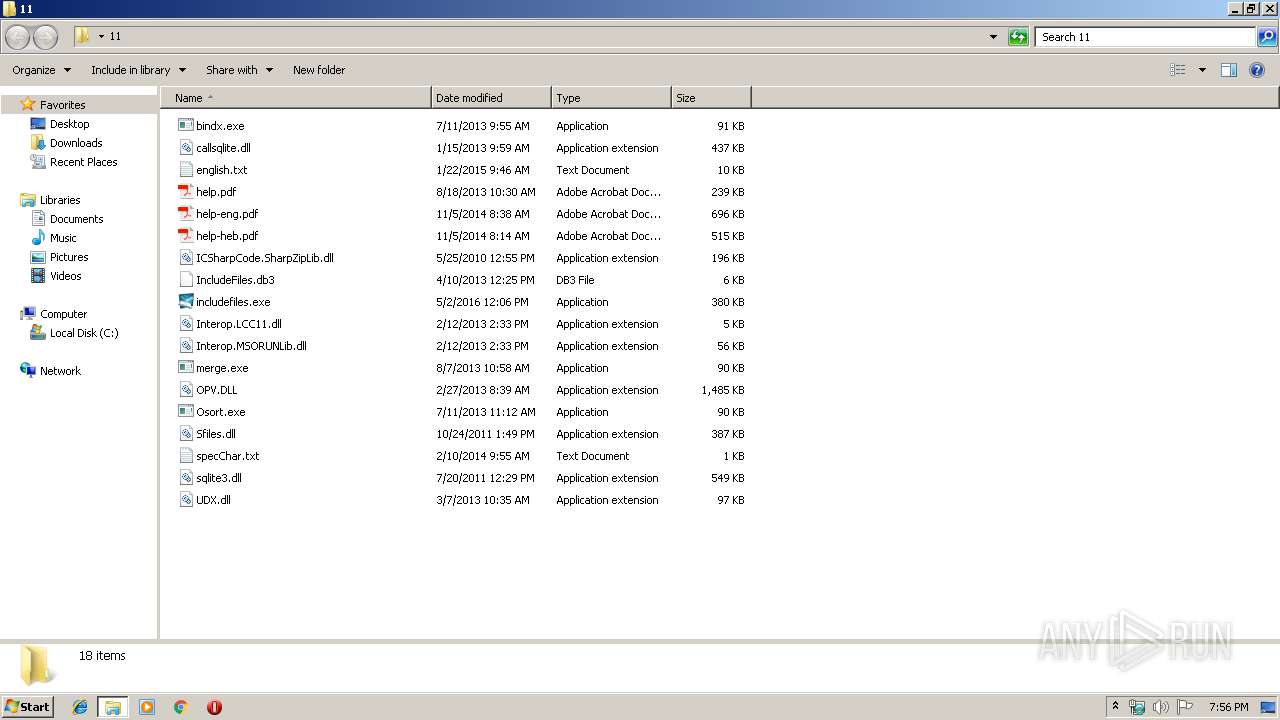Open Pictures library
This screenshot has width=1280, height=720.
tap(69, 257)
